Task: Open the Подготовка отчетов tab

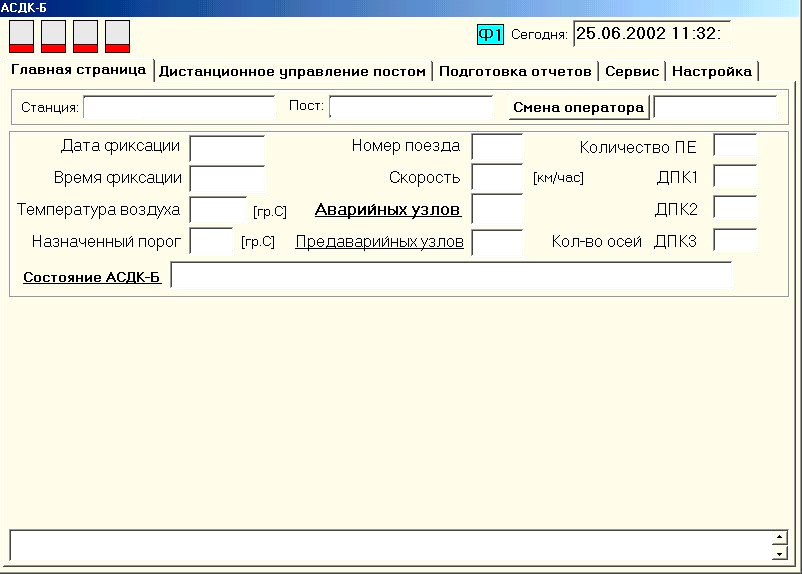Action: pos(515,71)
